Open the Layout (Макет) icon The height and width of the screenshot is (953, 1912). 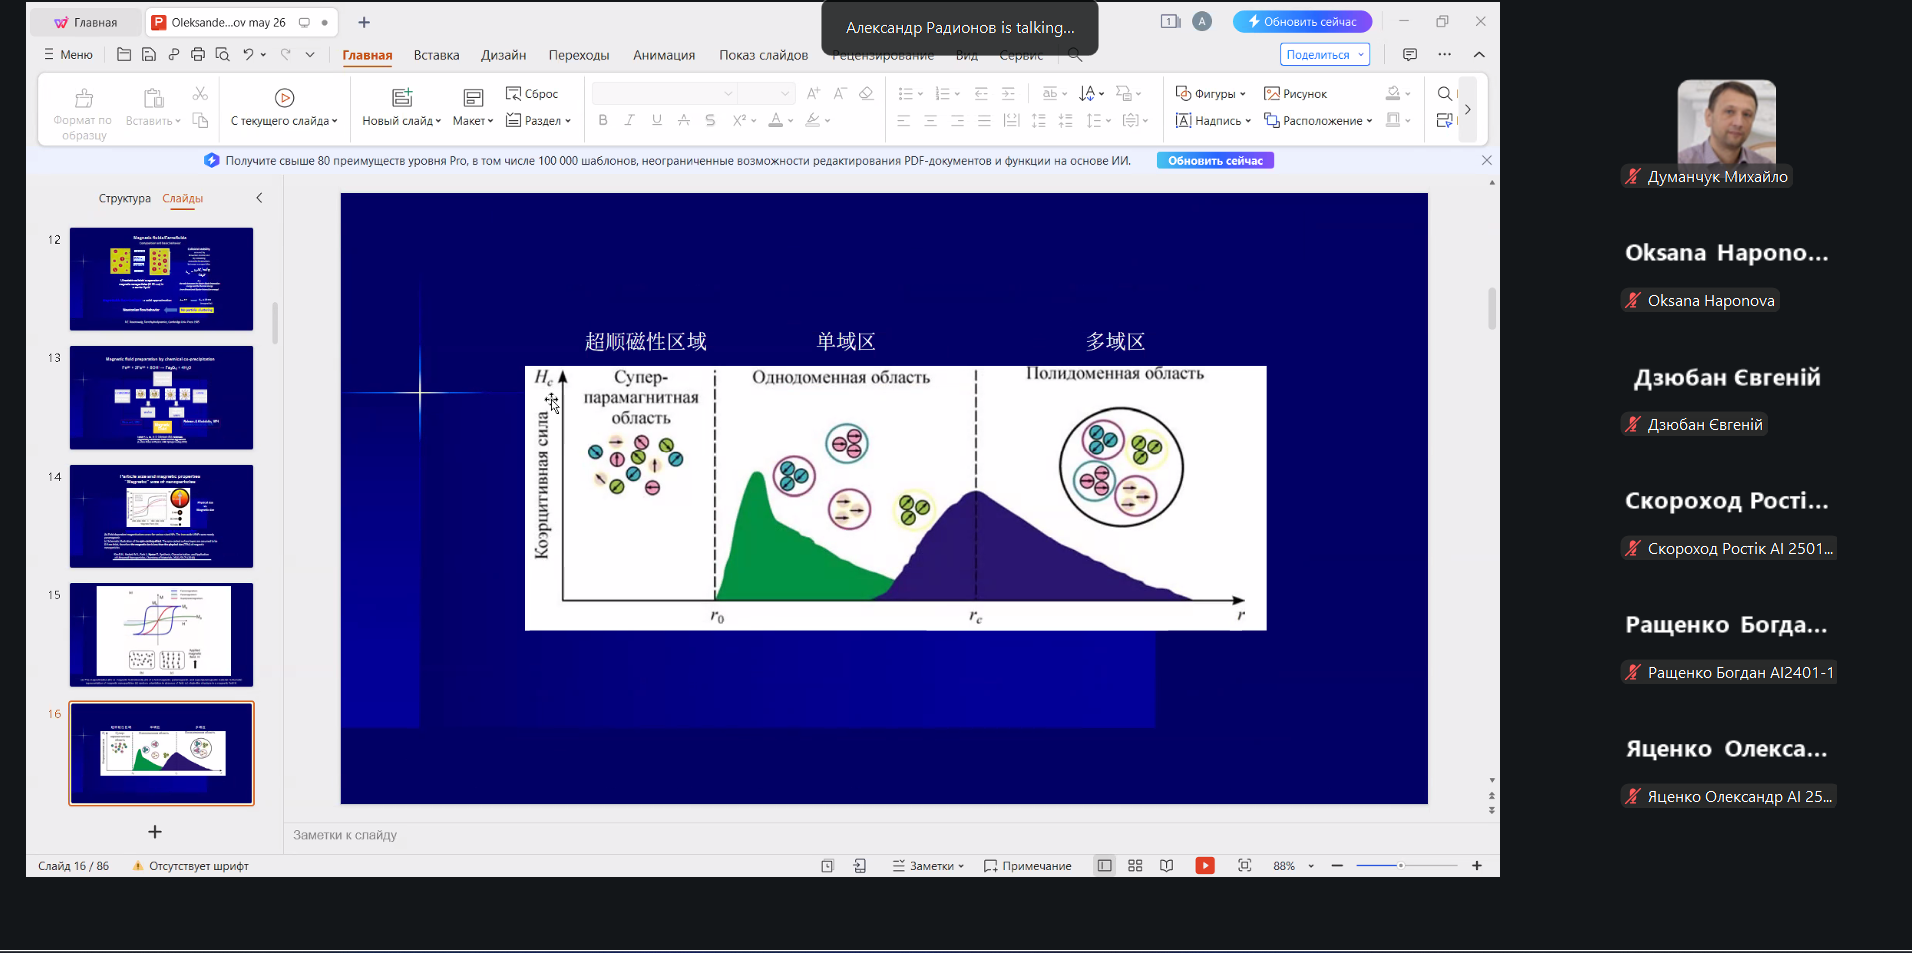coord(473,97)
